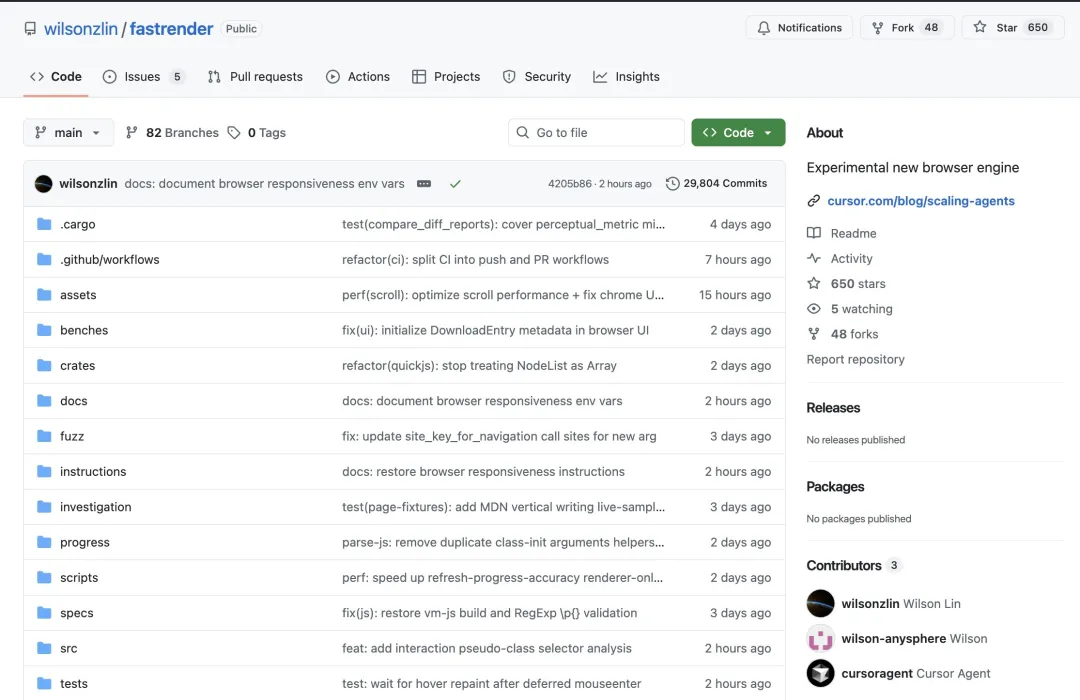Click the 82 Branches icon
Viewport: 1080px width, 700px height.
[x=132, y=132]
